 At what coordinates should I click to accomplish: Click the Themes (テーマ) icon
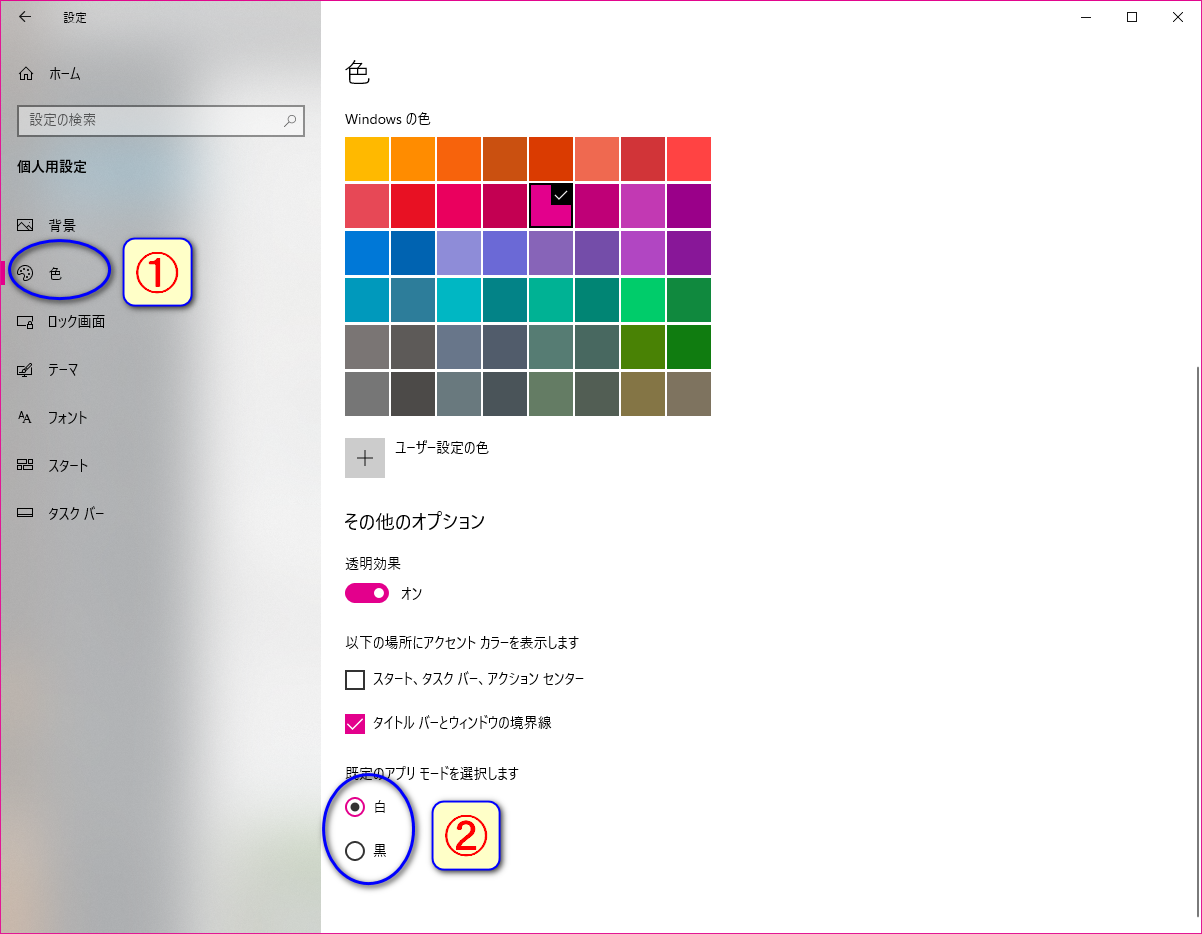(x=26, y=370)
